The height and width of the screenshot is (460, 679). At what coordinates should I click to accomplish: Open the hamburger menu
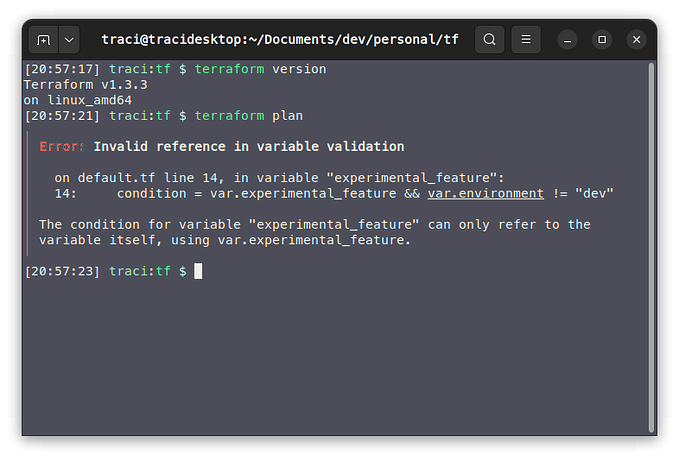coord(526,39)
